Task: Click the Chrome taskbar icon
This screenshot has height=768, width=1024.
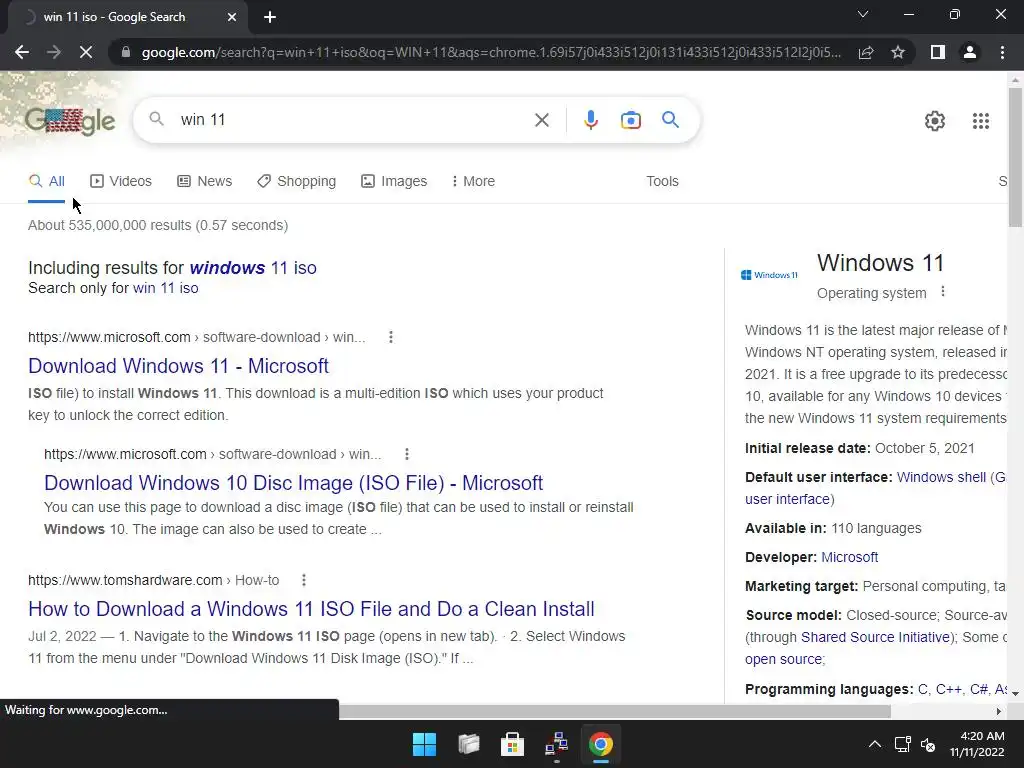Action: point(601,744)
